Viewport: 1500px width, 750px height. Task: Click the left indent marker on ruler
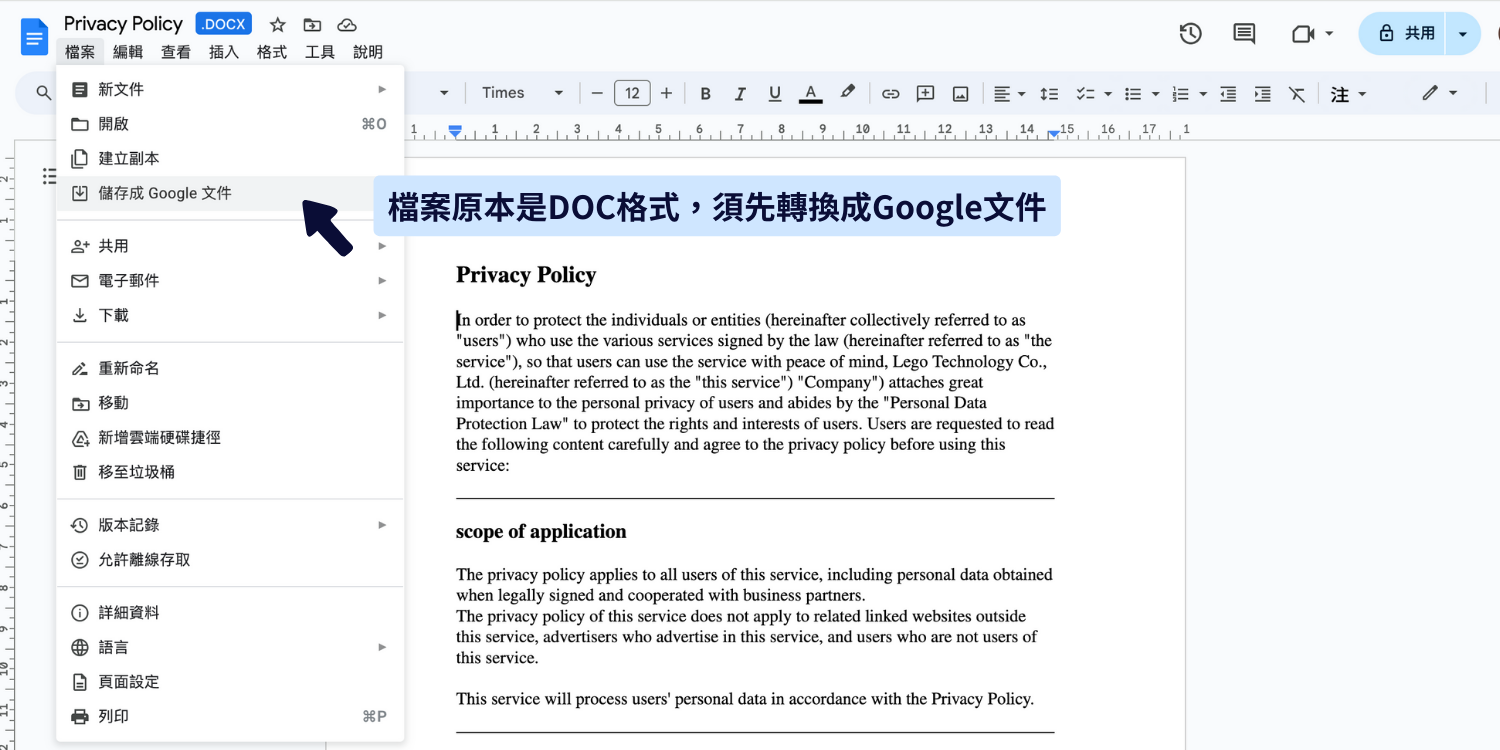point(455,131)
